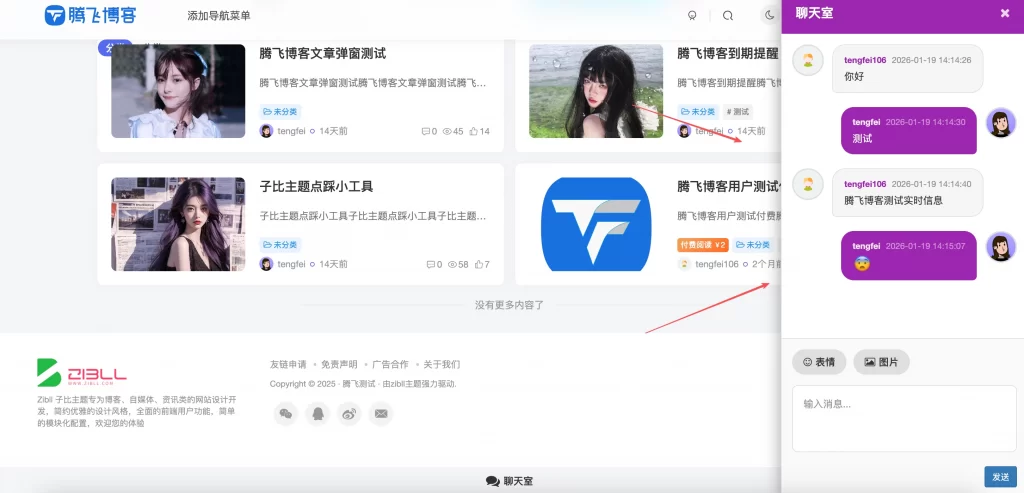Click tengfei avatar beside 测试 message

(x=1000, y=123)
